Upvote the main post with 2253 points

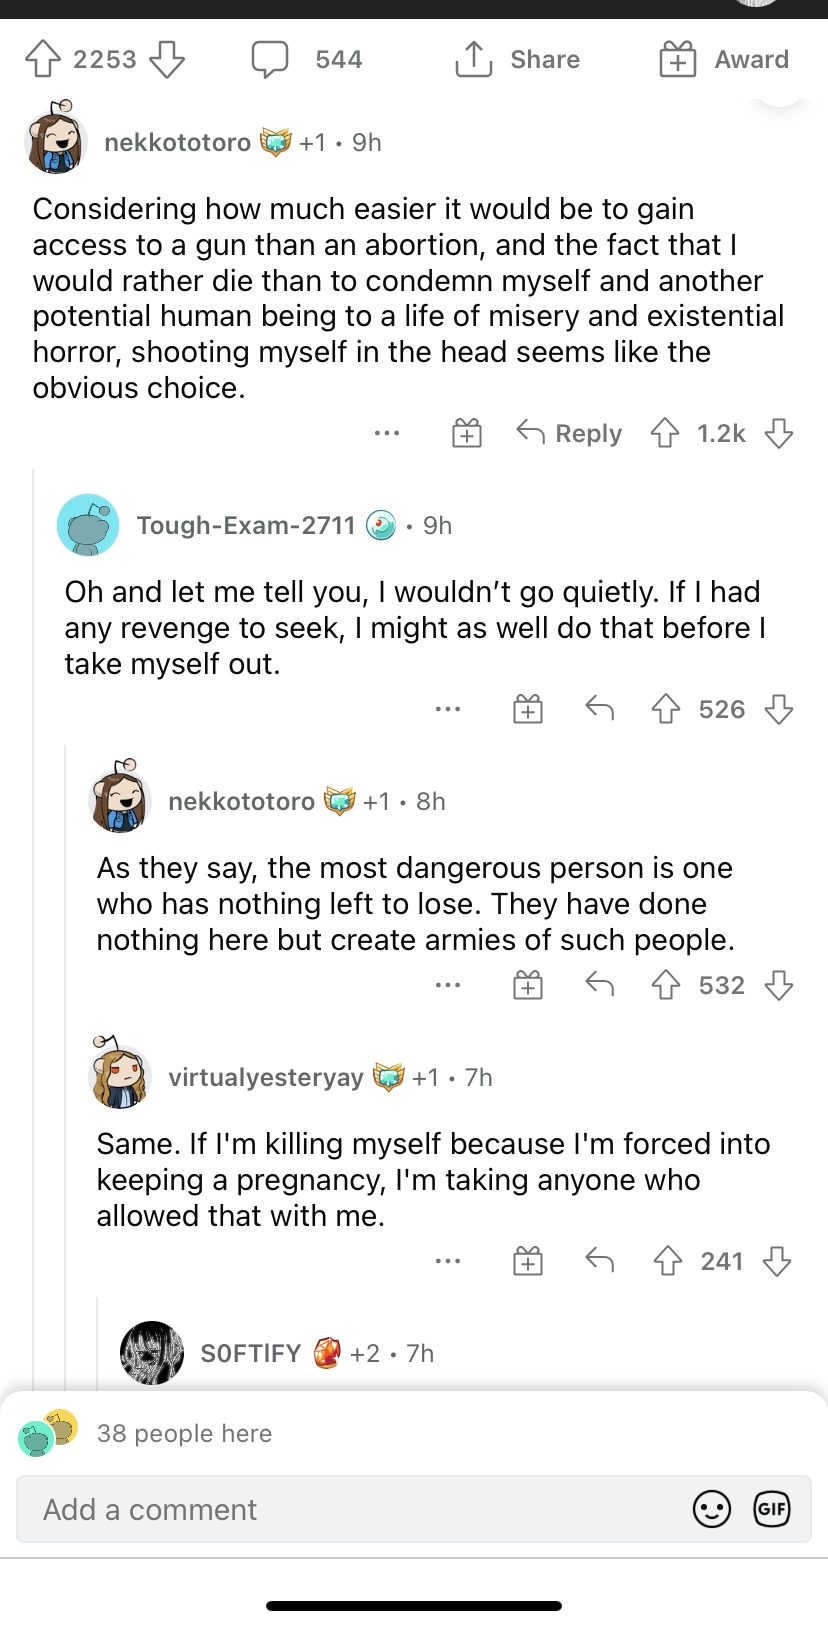(42, 59)
